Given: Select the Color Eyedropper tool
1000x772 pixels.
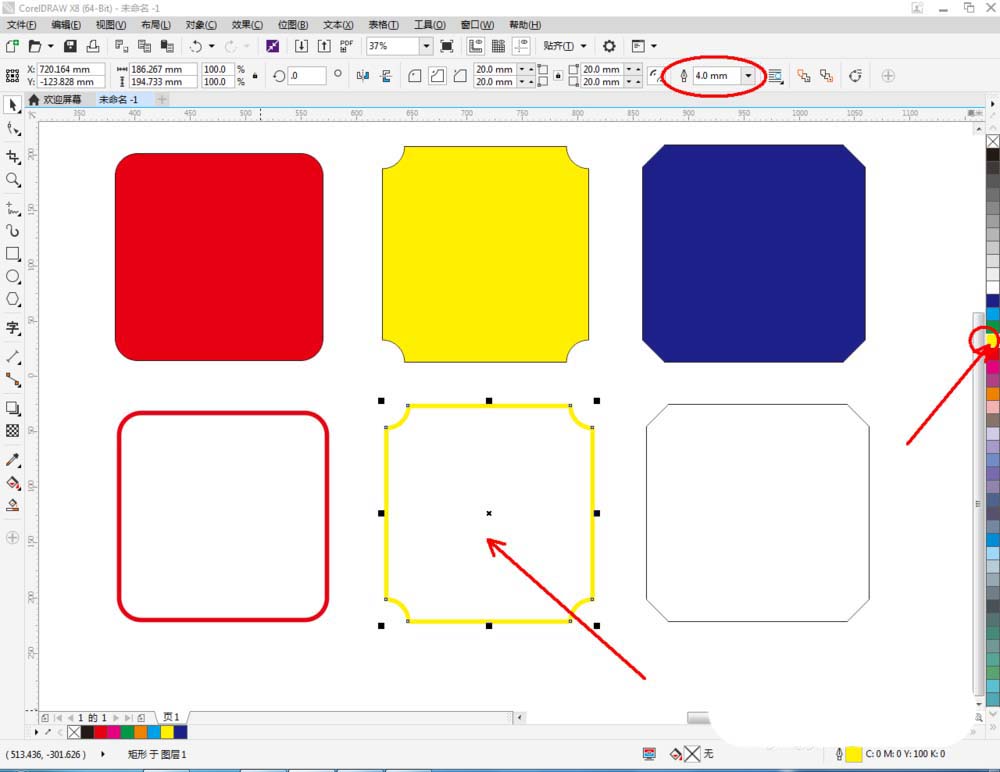Looking at the screenshot, I should pos(12,459).
